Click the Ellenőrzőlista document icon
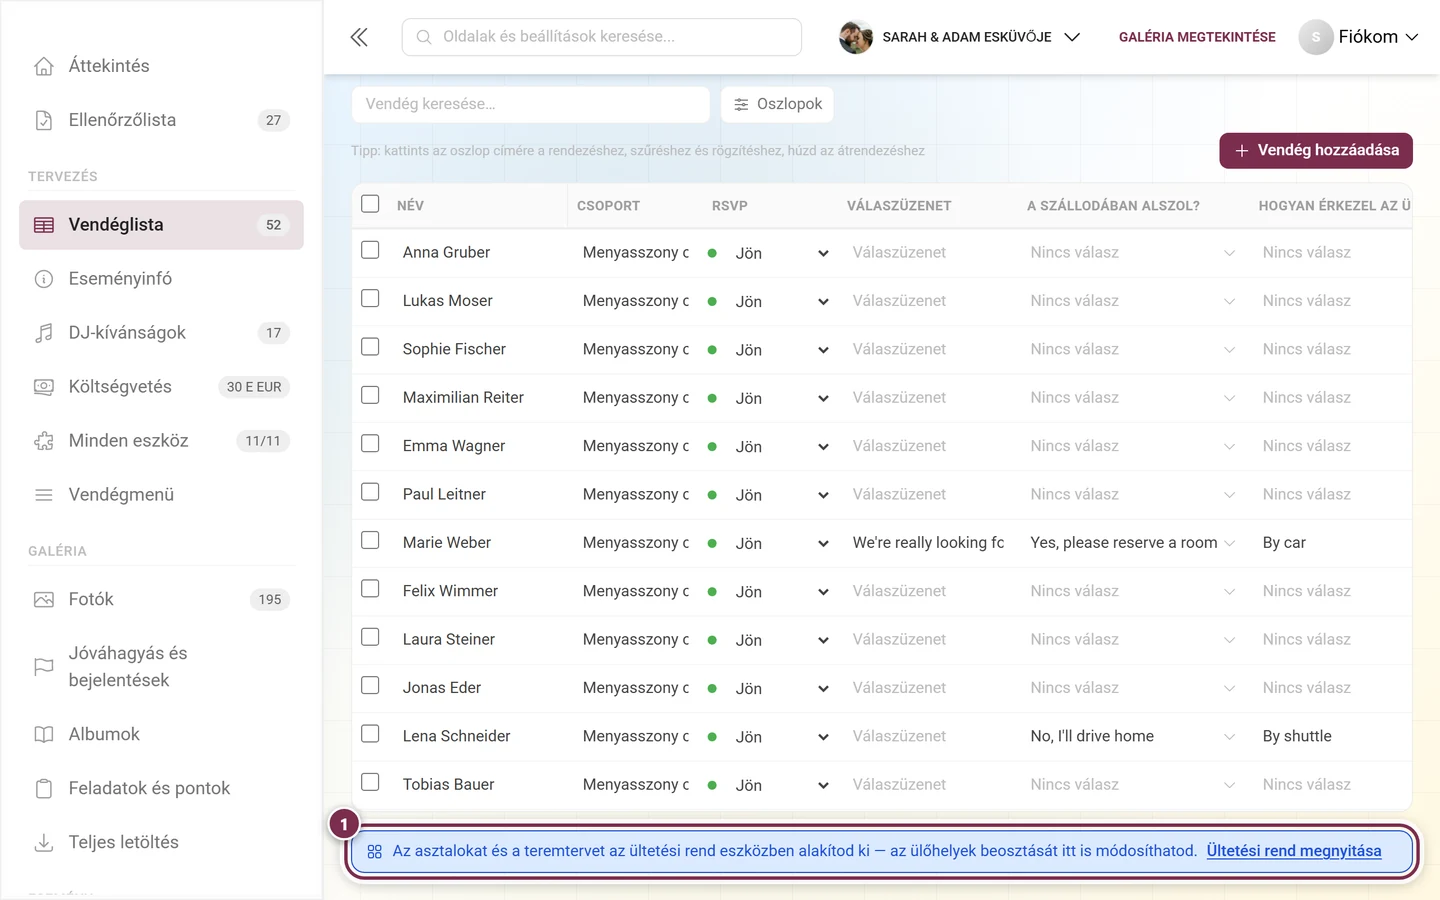Screen dimensions: 1440x900 click(44, 120)
